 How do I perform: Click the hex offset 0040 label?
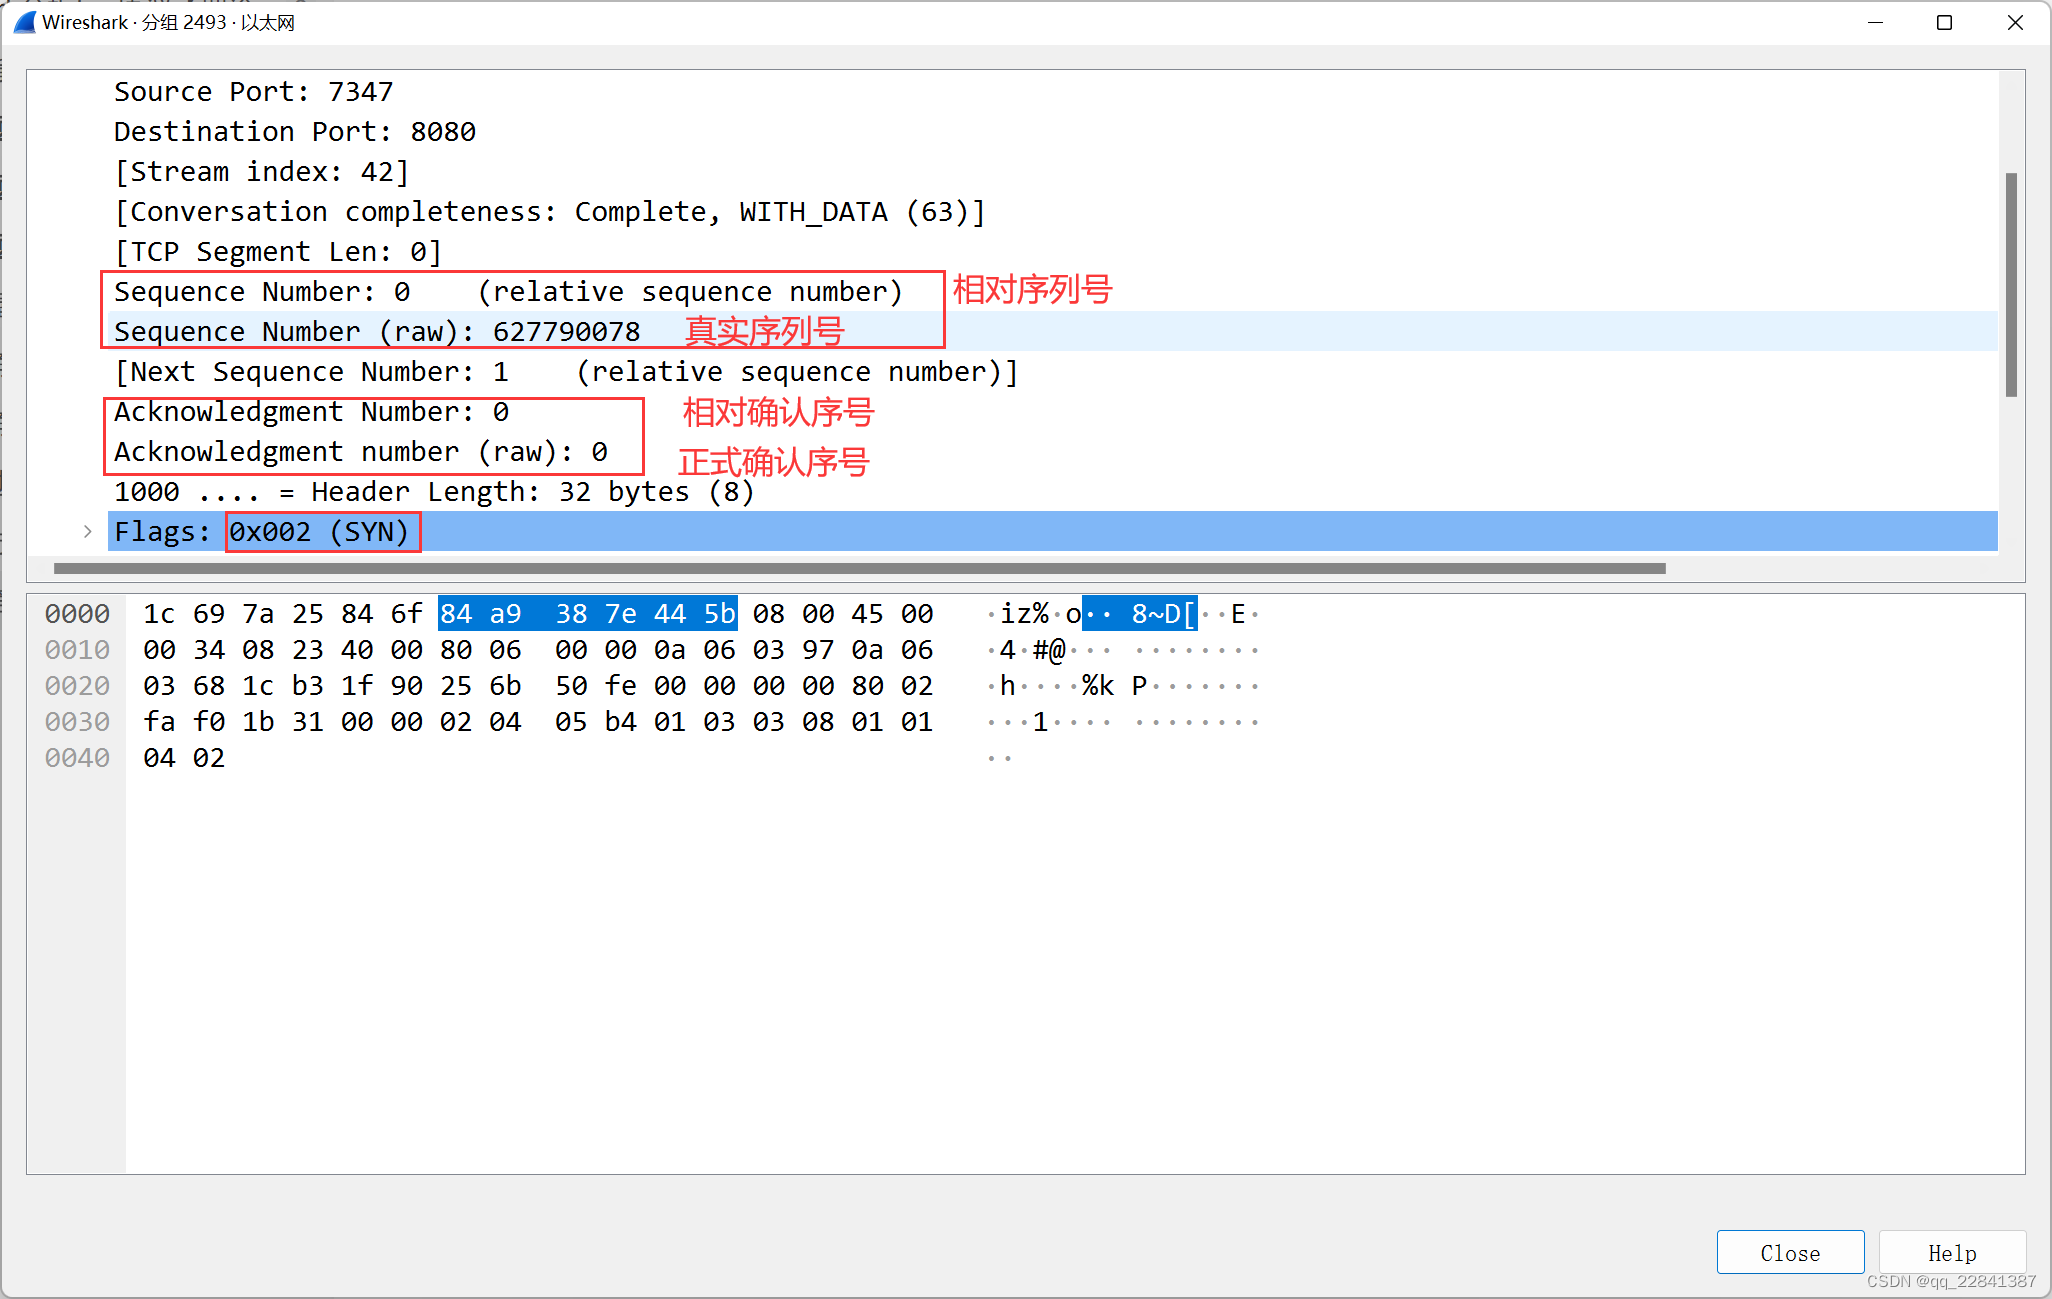pos(77,758)
